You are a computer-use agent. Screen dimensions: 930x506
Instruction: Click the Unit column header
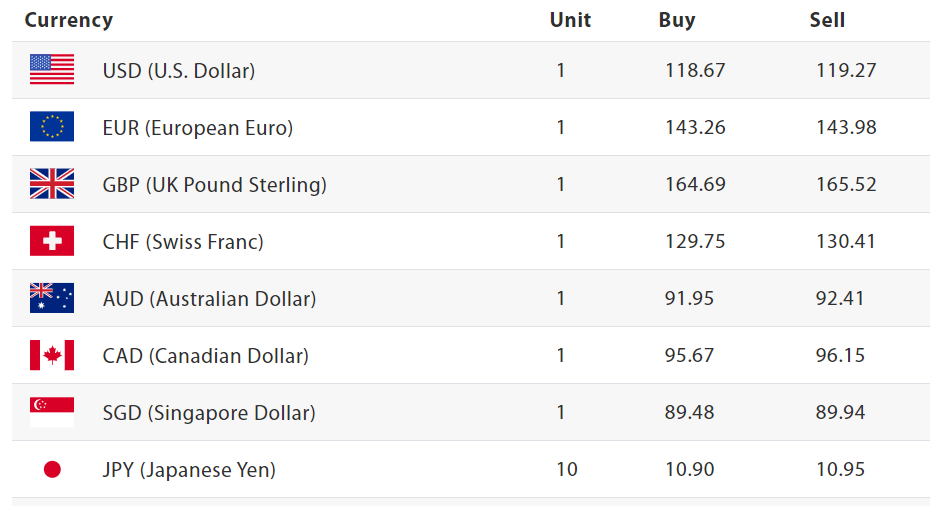(x=570, y=20)
